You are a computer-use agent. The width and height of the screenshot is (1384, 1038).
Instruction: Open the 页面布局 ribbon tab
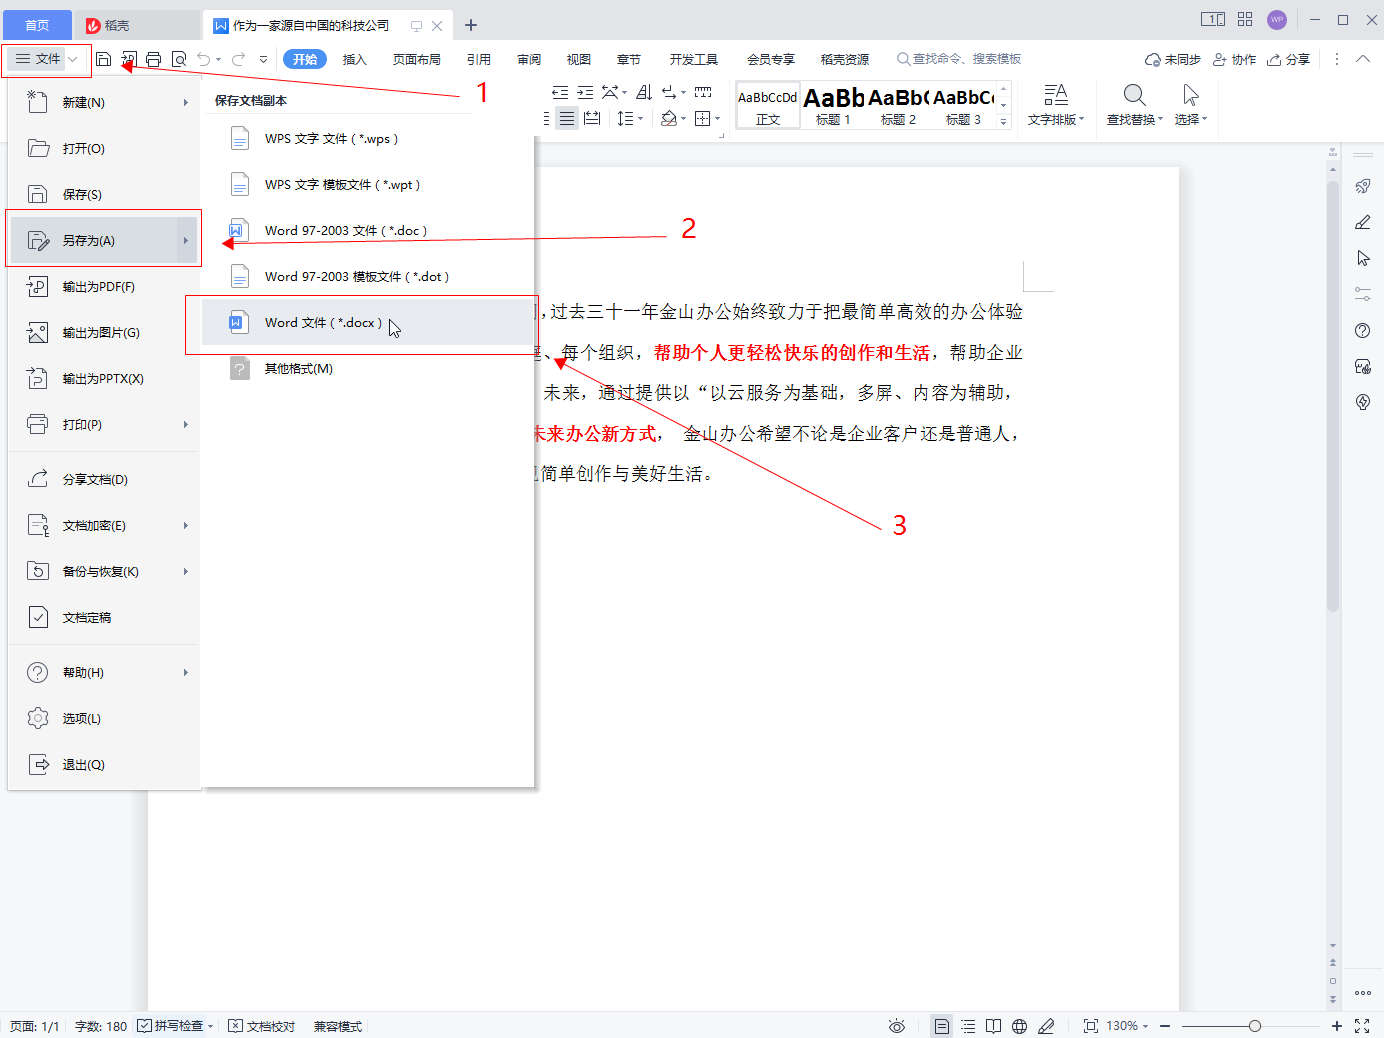tap(417, 59)
